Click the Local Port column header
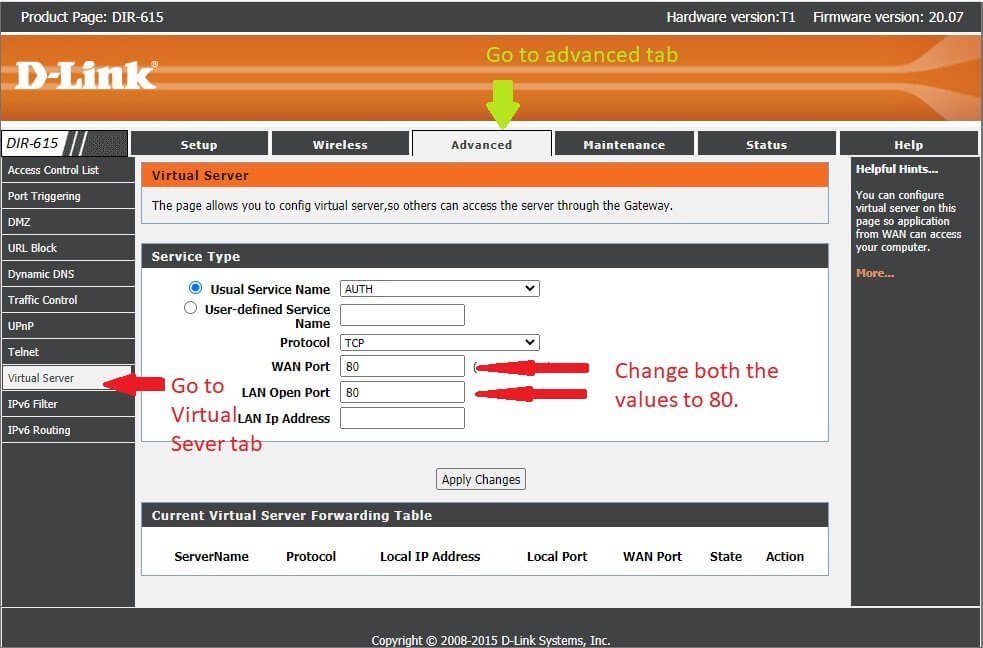 557,557
